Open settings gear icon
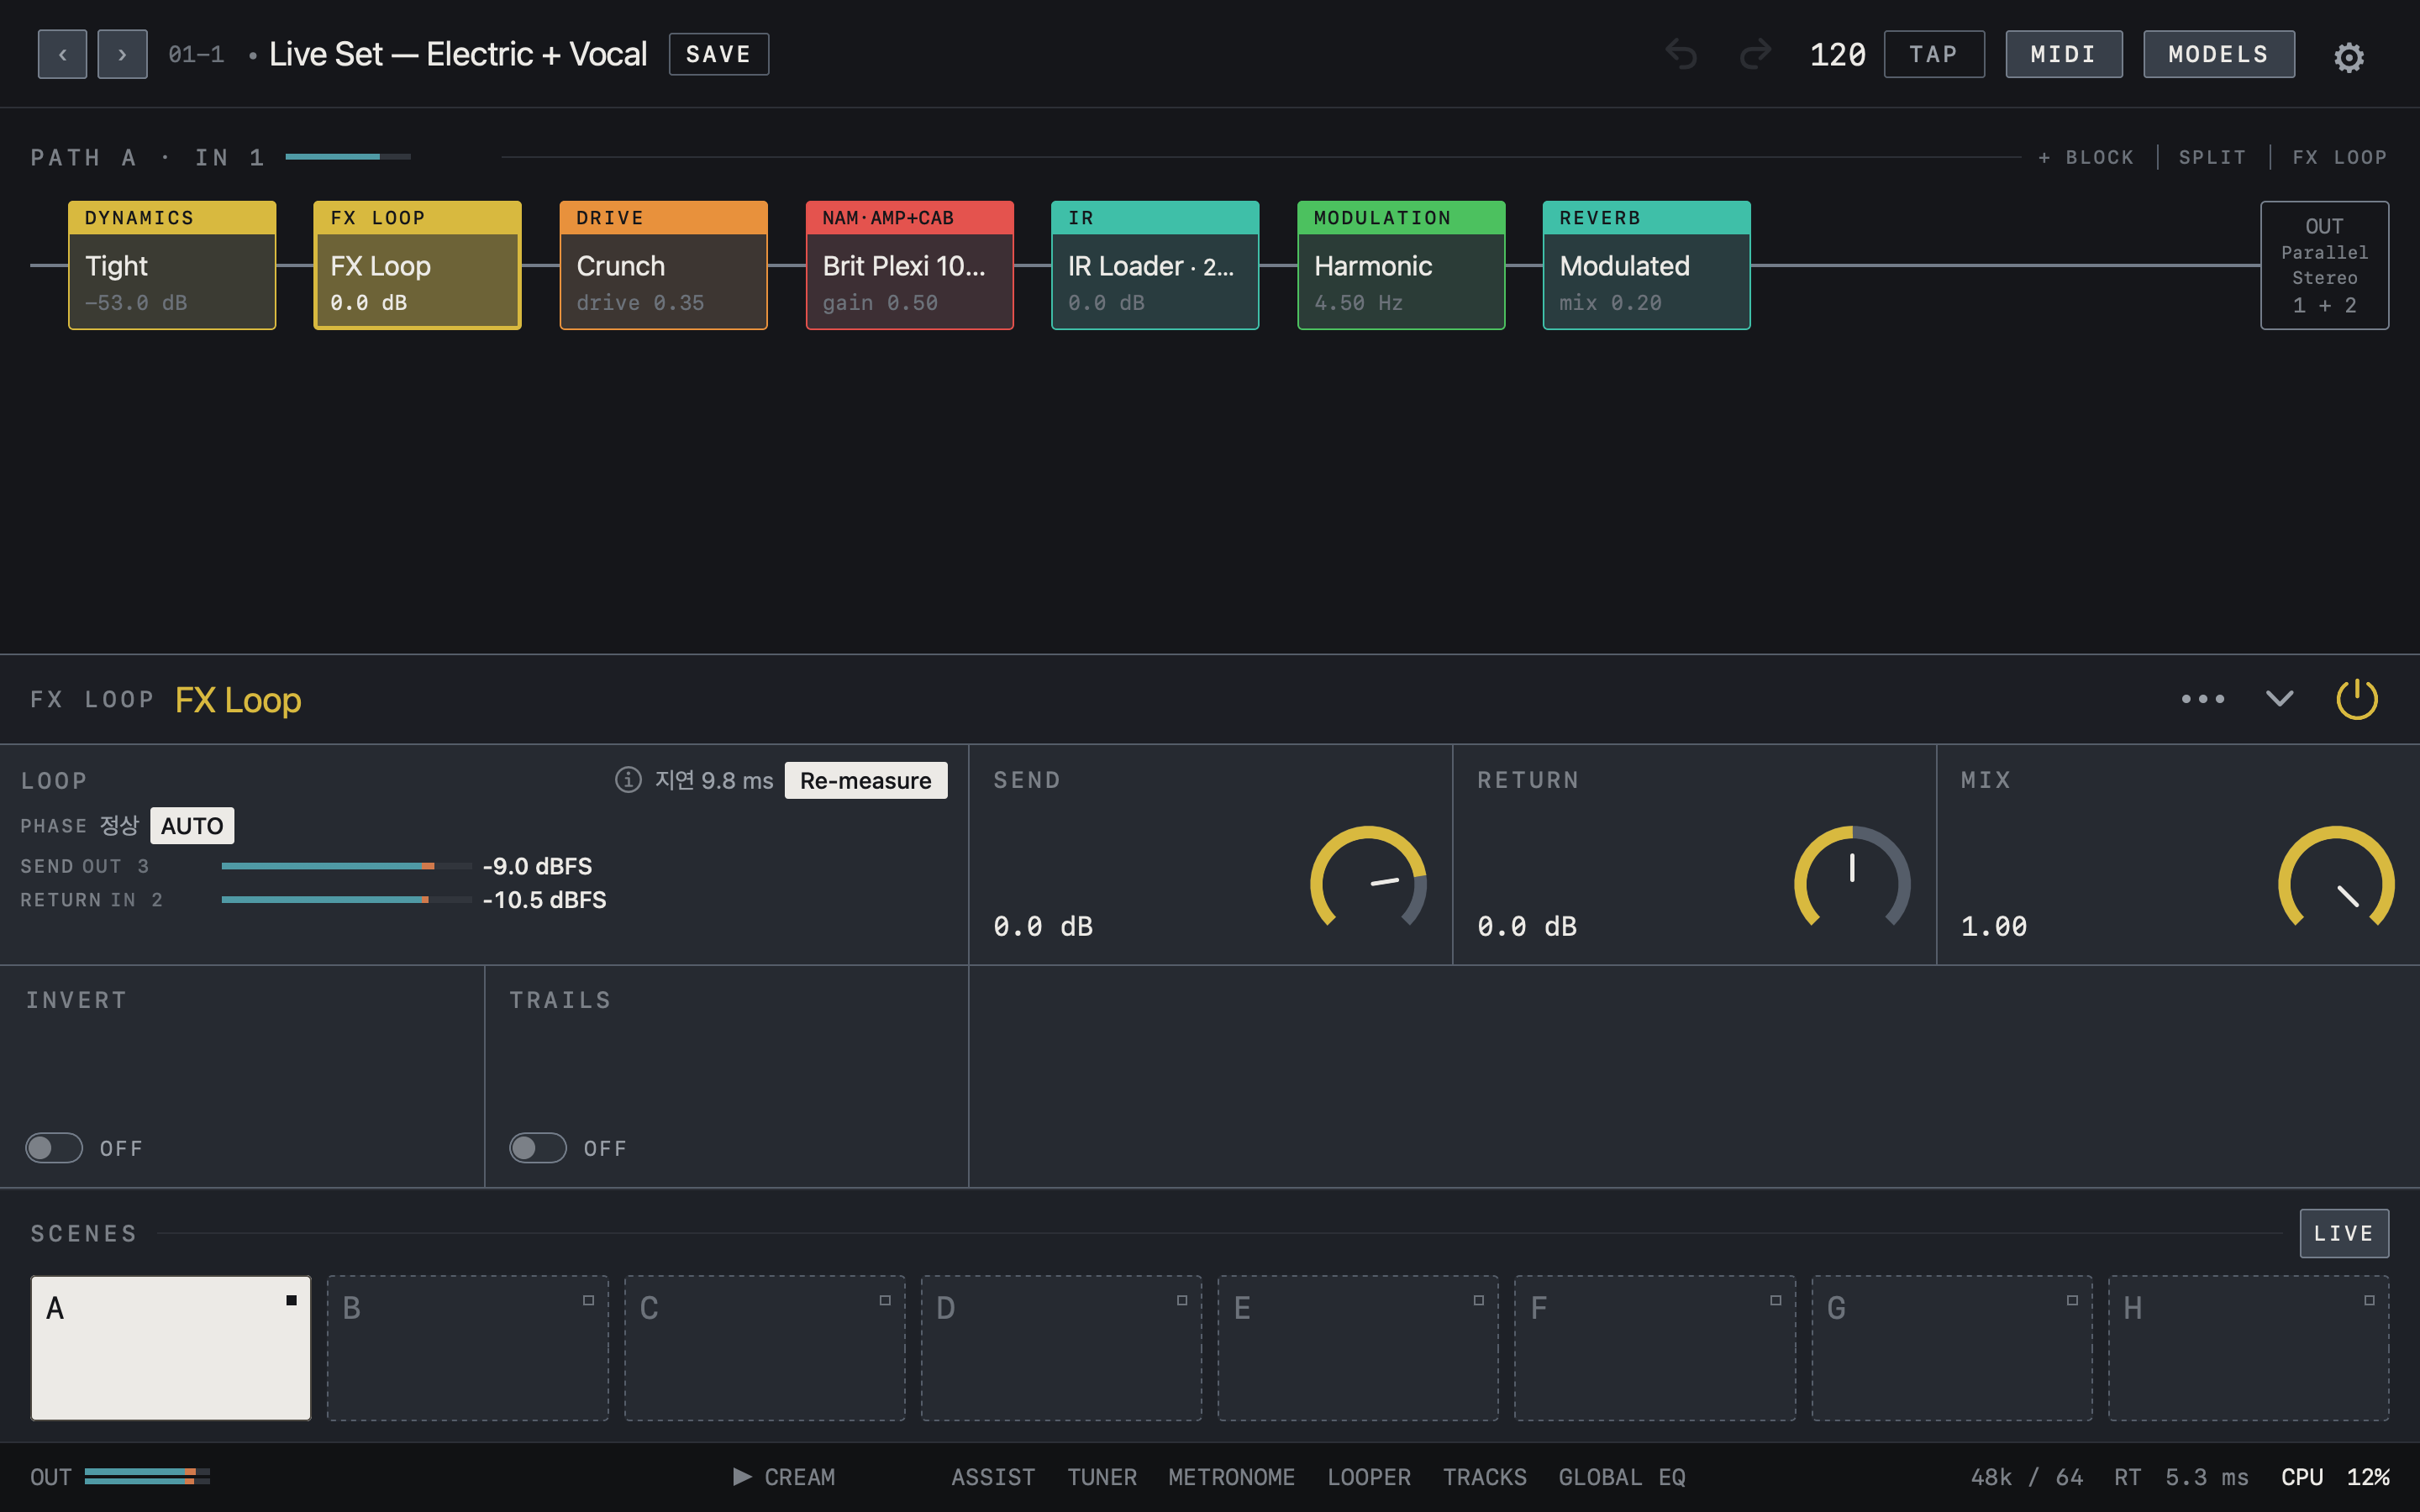The height and width of the screenshot is (1512, 2420). (2348, 57)
